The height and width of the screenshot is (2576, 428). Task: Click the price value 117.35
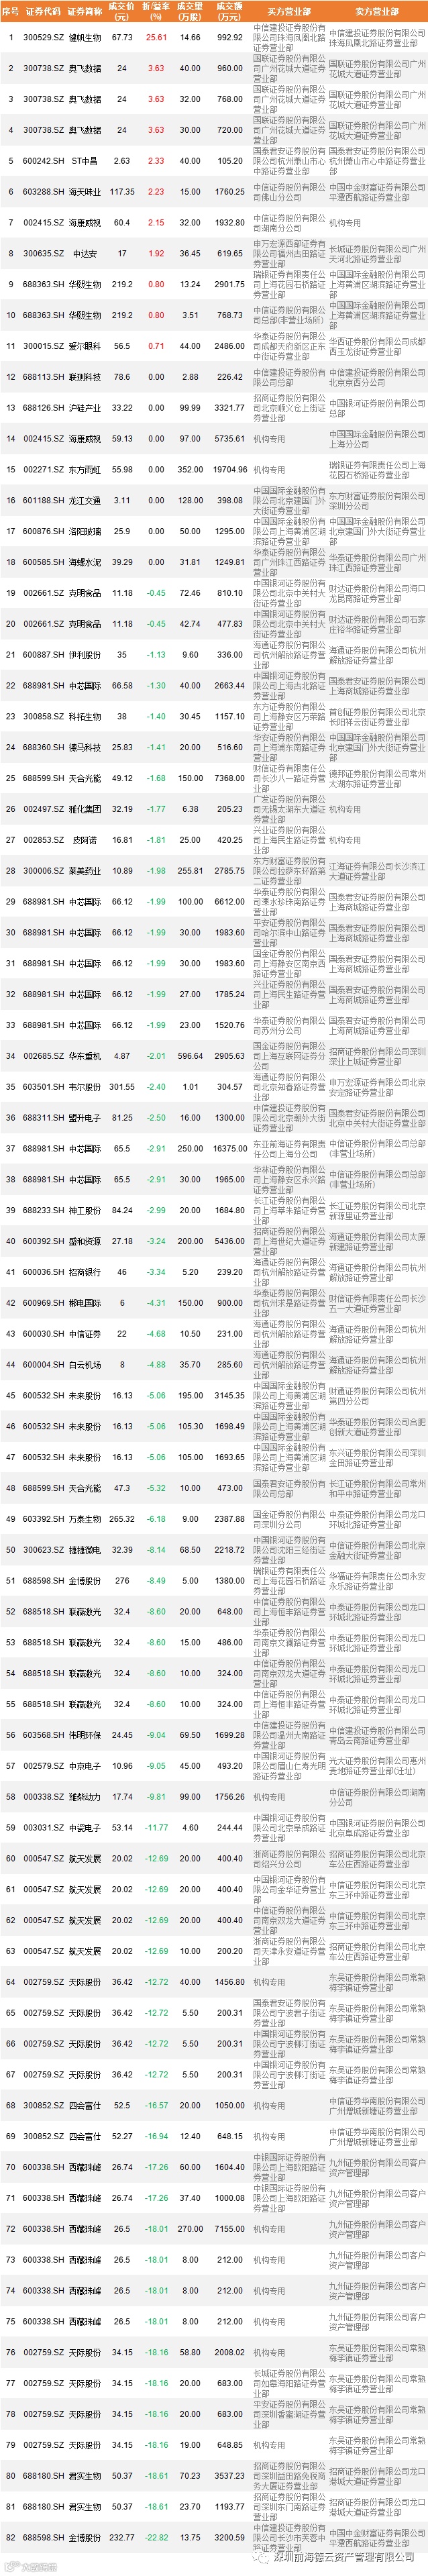click(x=122, y=192)
